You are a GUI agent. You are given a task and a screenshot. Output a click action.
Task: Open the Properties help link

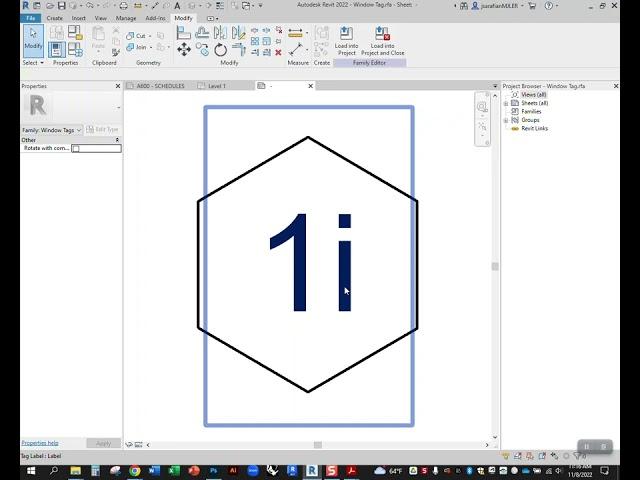40,443
